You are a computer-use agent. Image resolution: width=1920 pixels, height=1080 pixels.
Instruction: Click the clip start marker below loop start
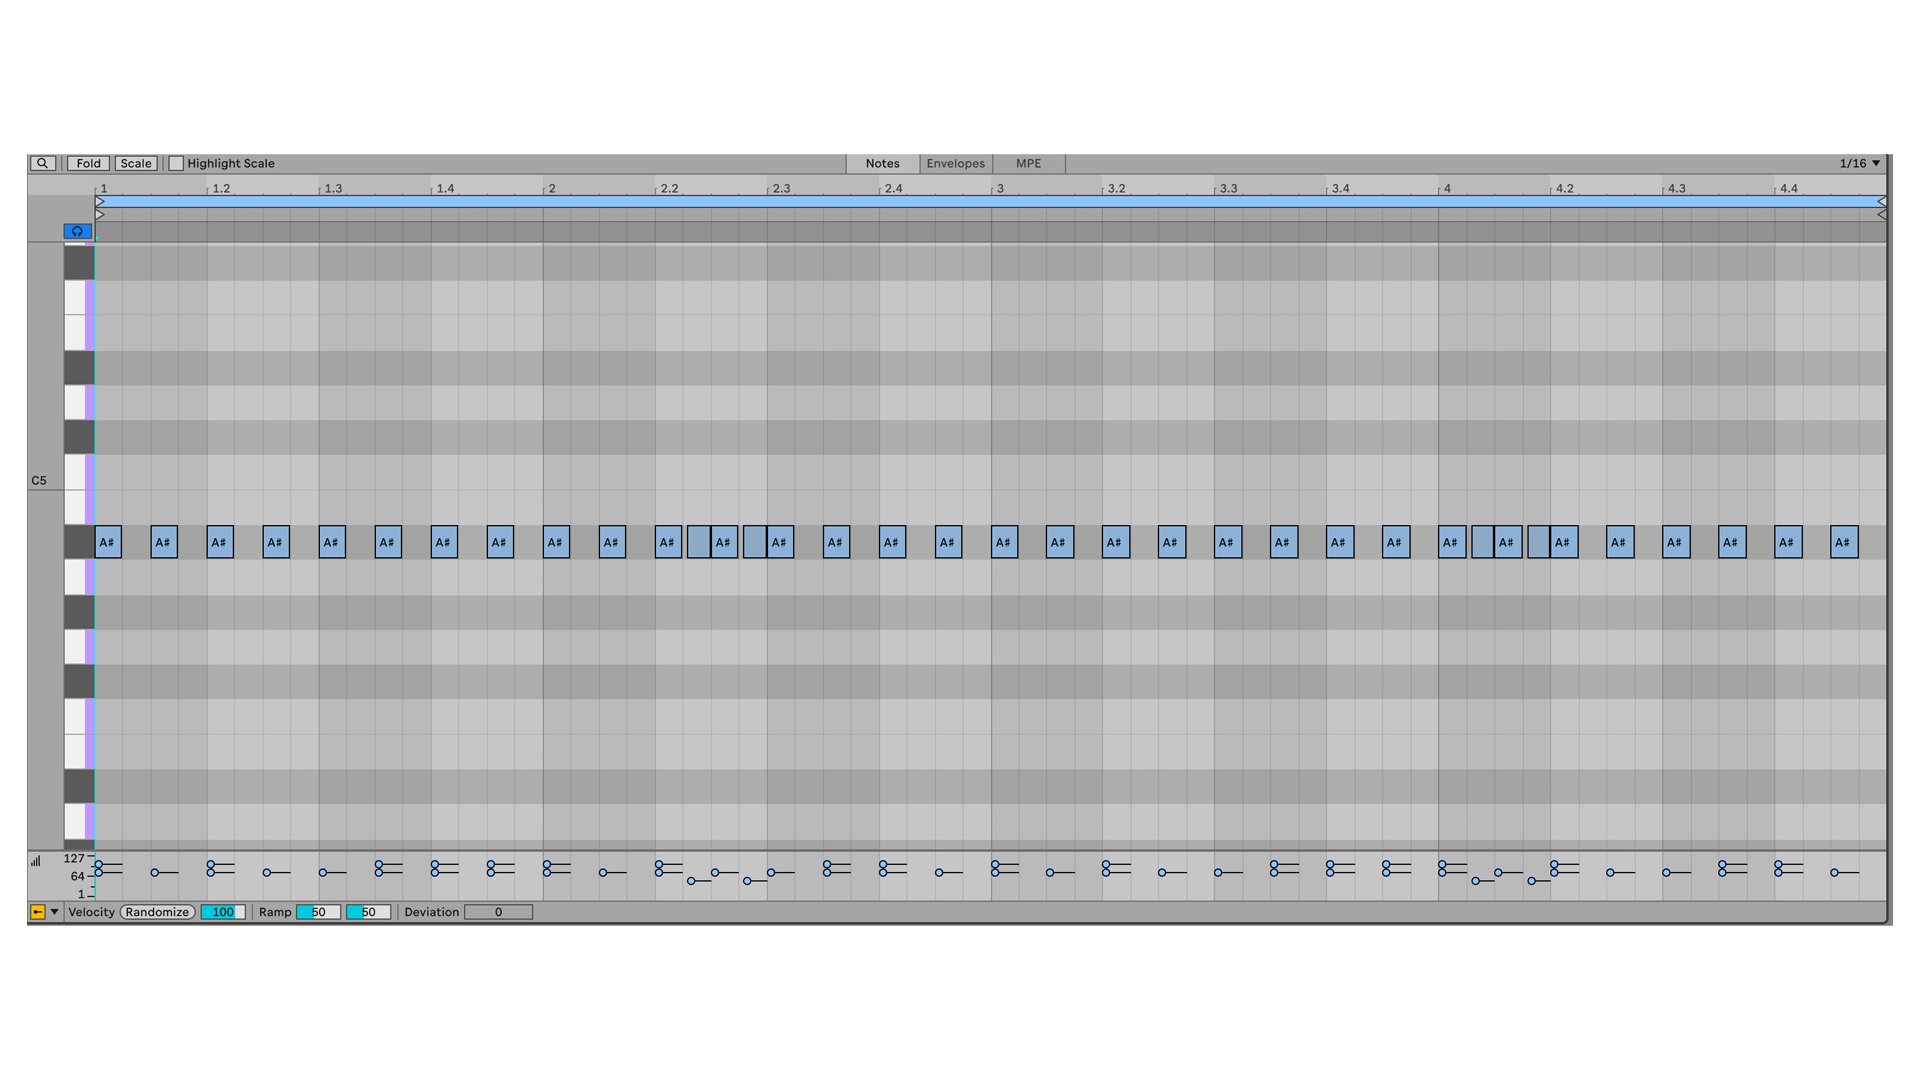coord(100,214)
